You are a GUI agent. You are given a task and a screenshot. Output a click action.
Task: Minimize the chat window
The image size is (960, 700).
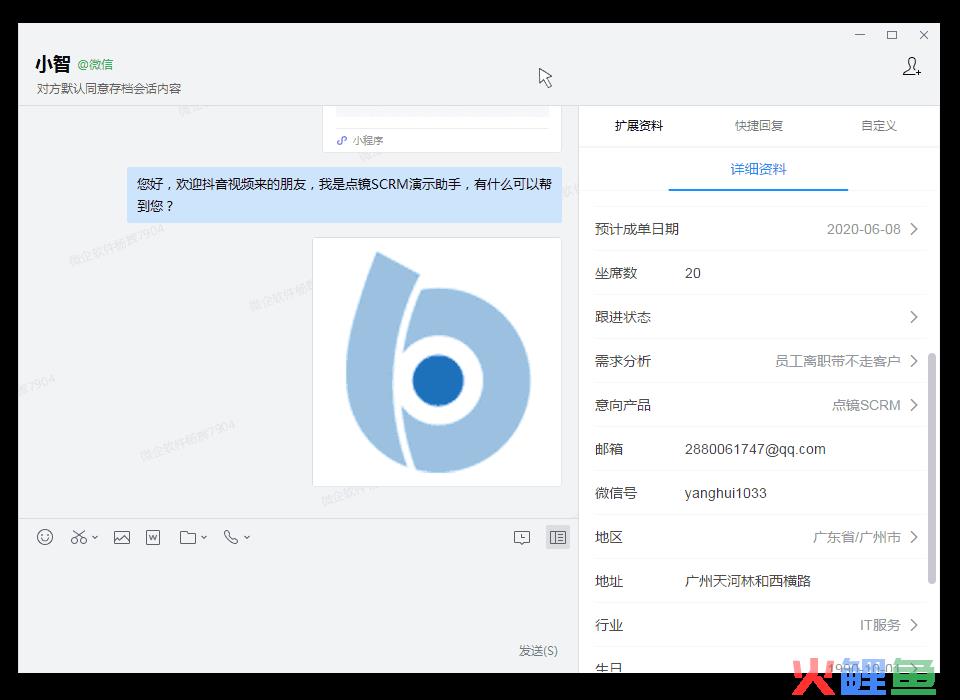pos(860,35)
